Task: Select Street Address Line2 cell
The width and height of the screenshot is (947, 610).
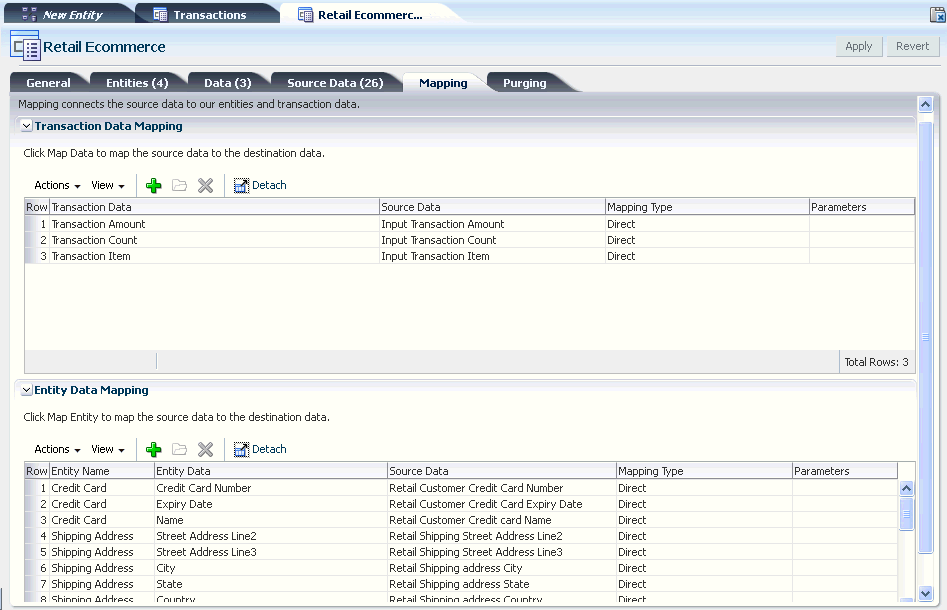Action: (271, 536)
